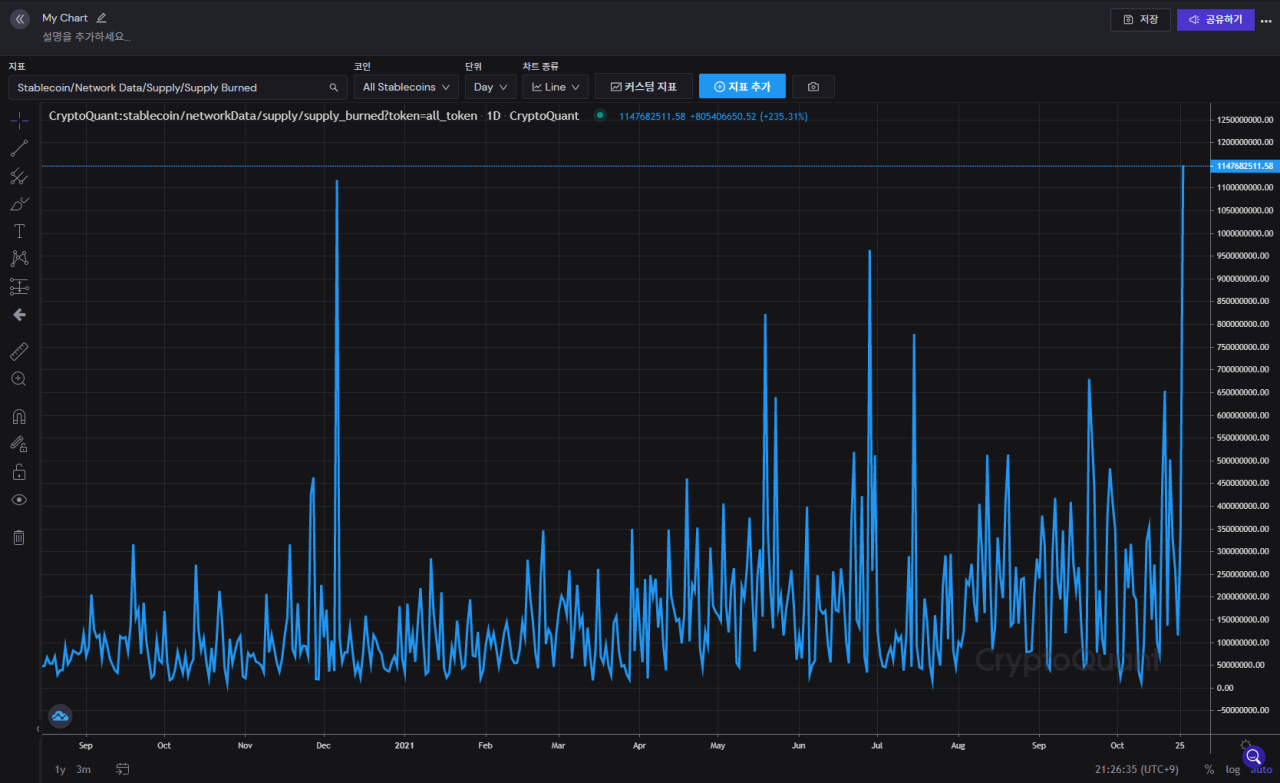The height and width of the screenshot is (783, 1280).
Task: Click the magnifier in the indicator search field
Action: 334,87
